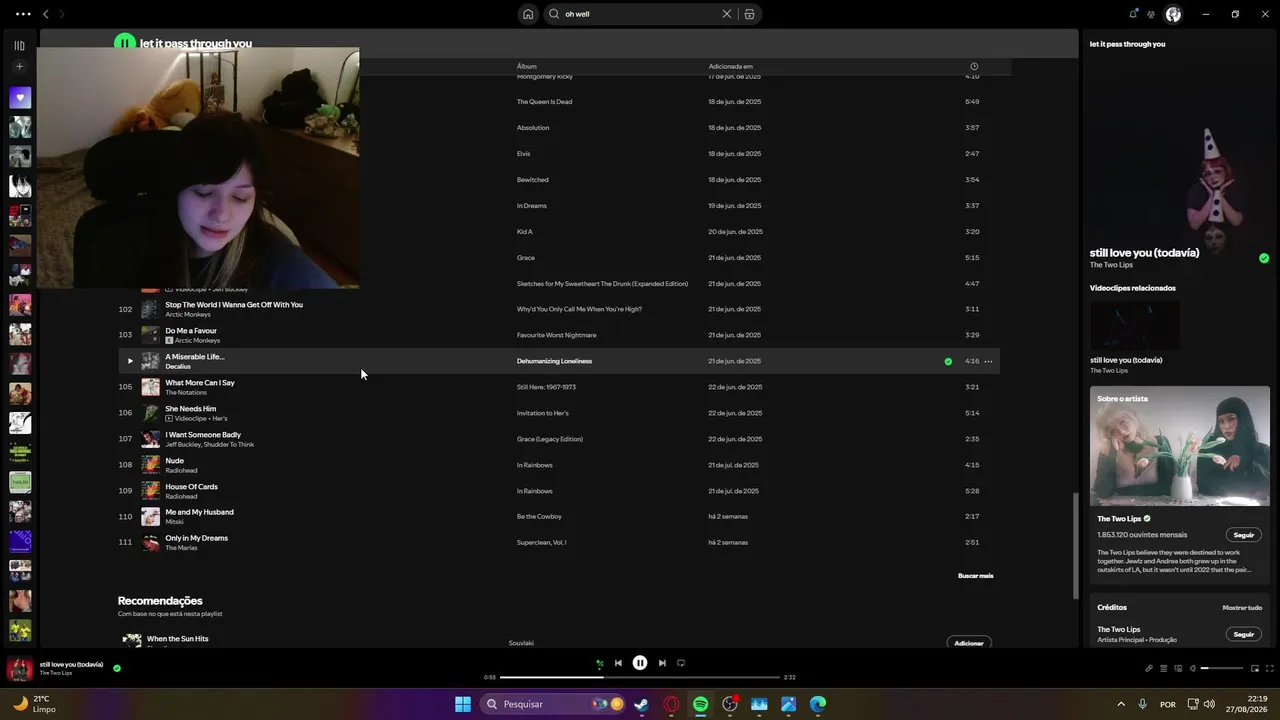Click Buscar mais to find more songs
The height and width of the screenshot is (720, 1280).
976,576
